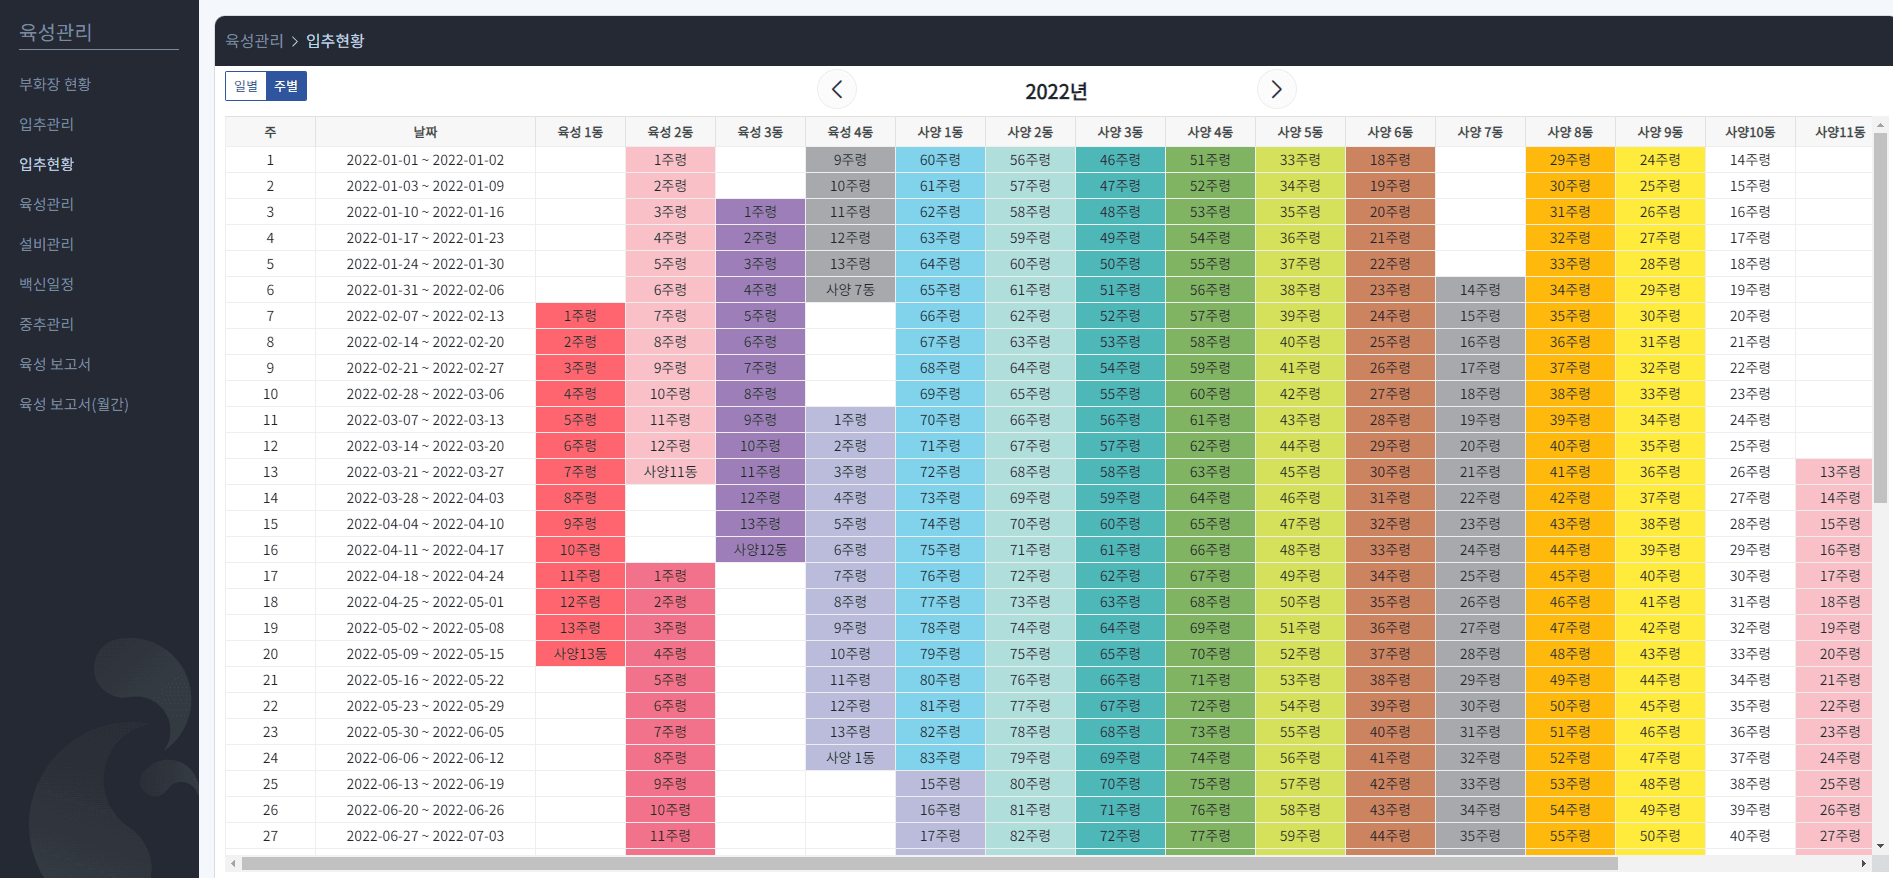Select the red 1주령 cell in 육성 1동

tap(580, 316)
